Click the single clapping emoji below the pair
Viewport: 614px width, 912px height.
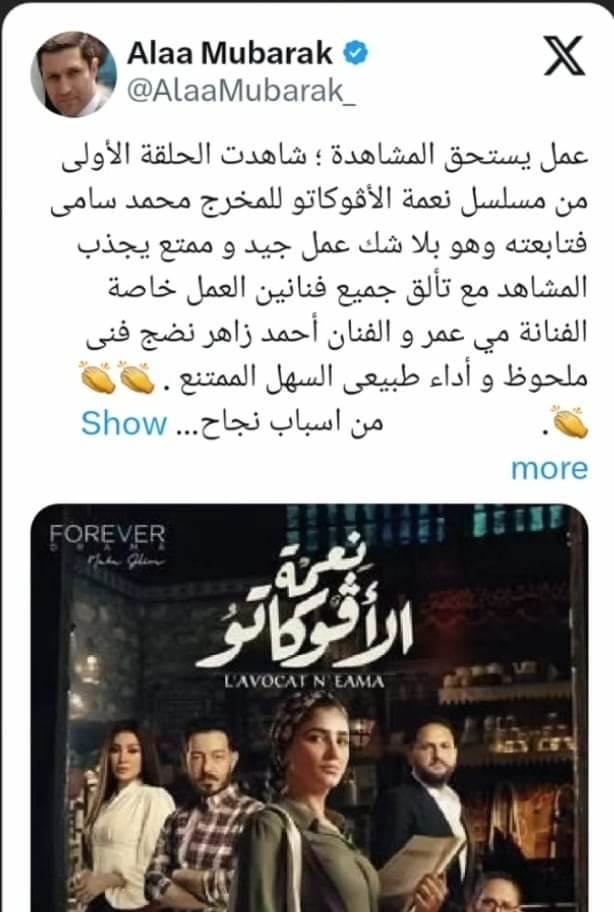[x=569, y=422]
